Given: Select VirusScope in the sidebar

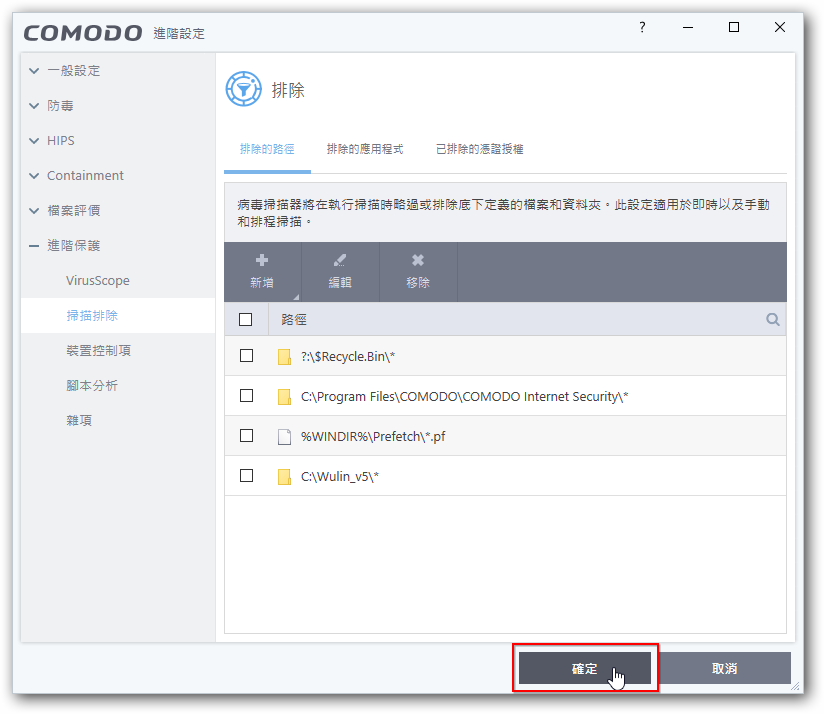Looking at the screenshot, I should pyautogui.click(x=98, y=281).
